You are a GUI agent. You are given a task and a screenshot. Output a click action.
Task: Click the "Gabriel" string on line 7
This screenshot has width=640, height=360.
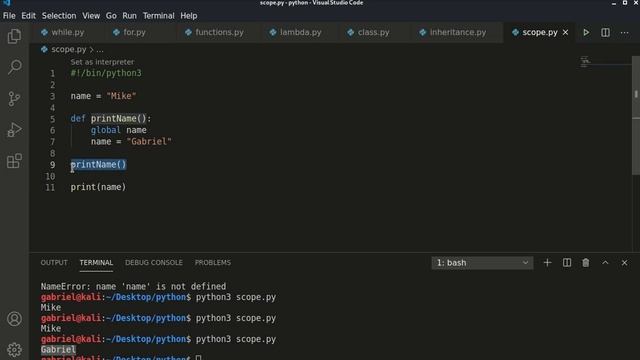pos(149,142)
